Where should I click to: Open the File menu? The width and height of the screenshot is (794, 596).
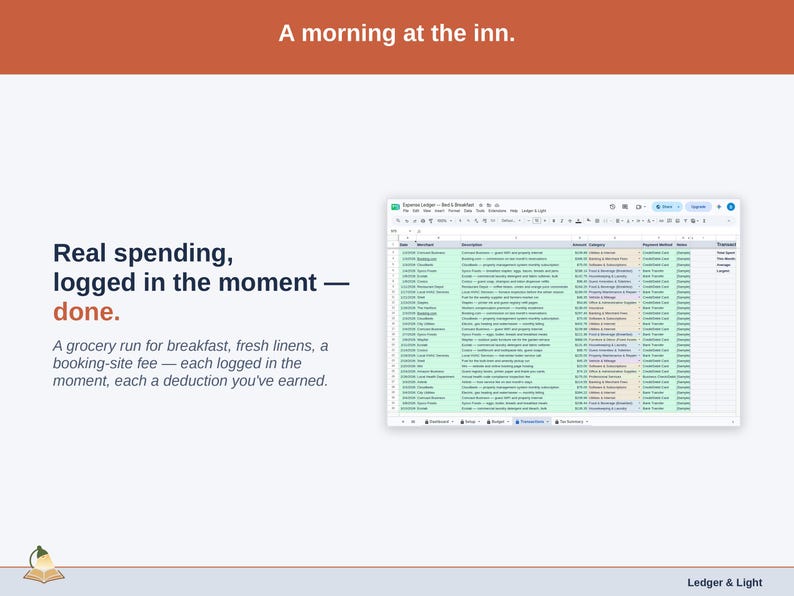pyautogui.click(x=406, y=211)
